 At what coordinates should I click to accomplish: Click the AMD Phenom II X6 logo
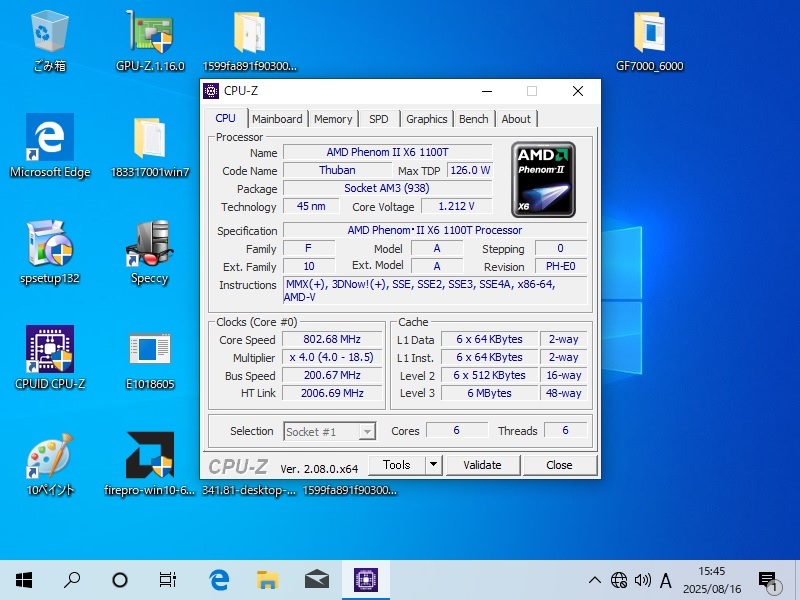(x=543, y=180)
